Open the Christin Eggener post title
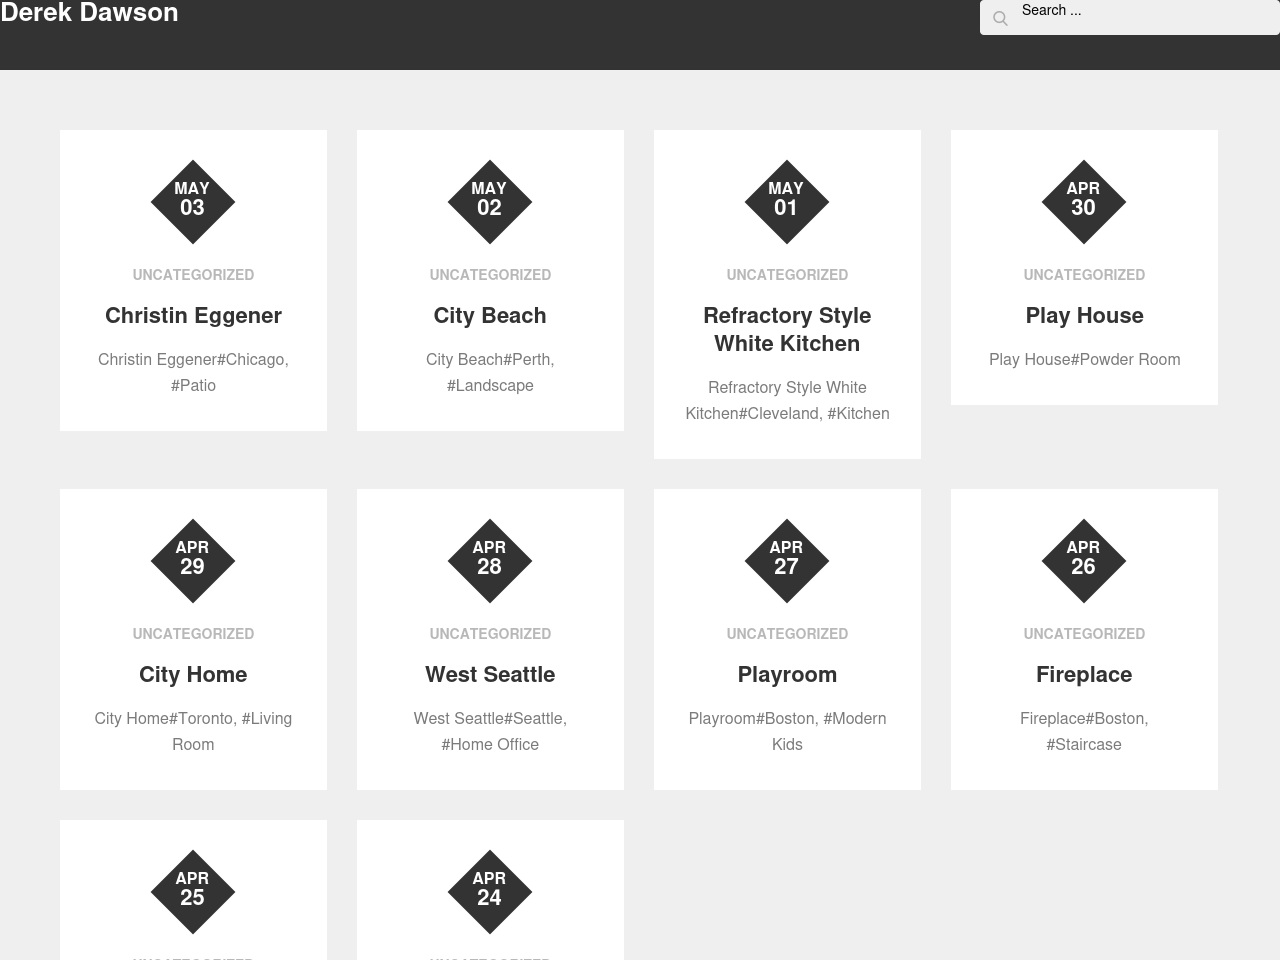This screenshot has height=960, width=1280. (x=193, y=315)
